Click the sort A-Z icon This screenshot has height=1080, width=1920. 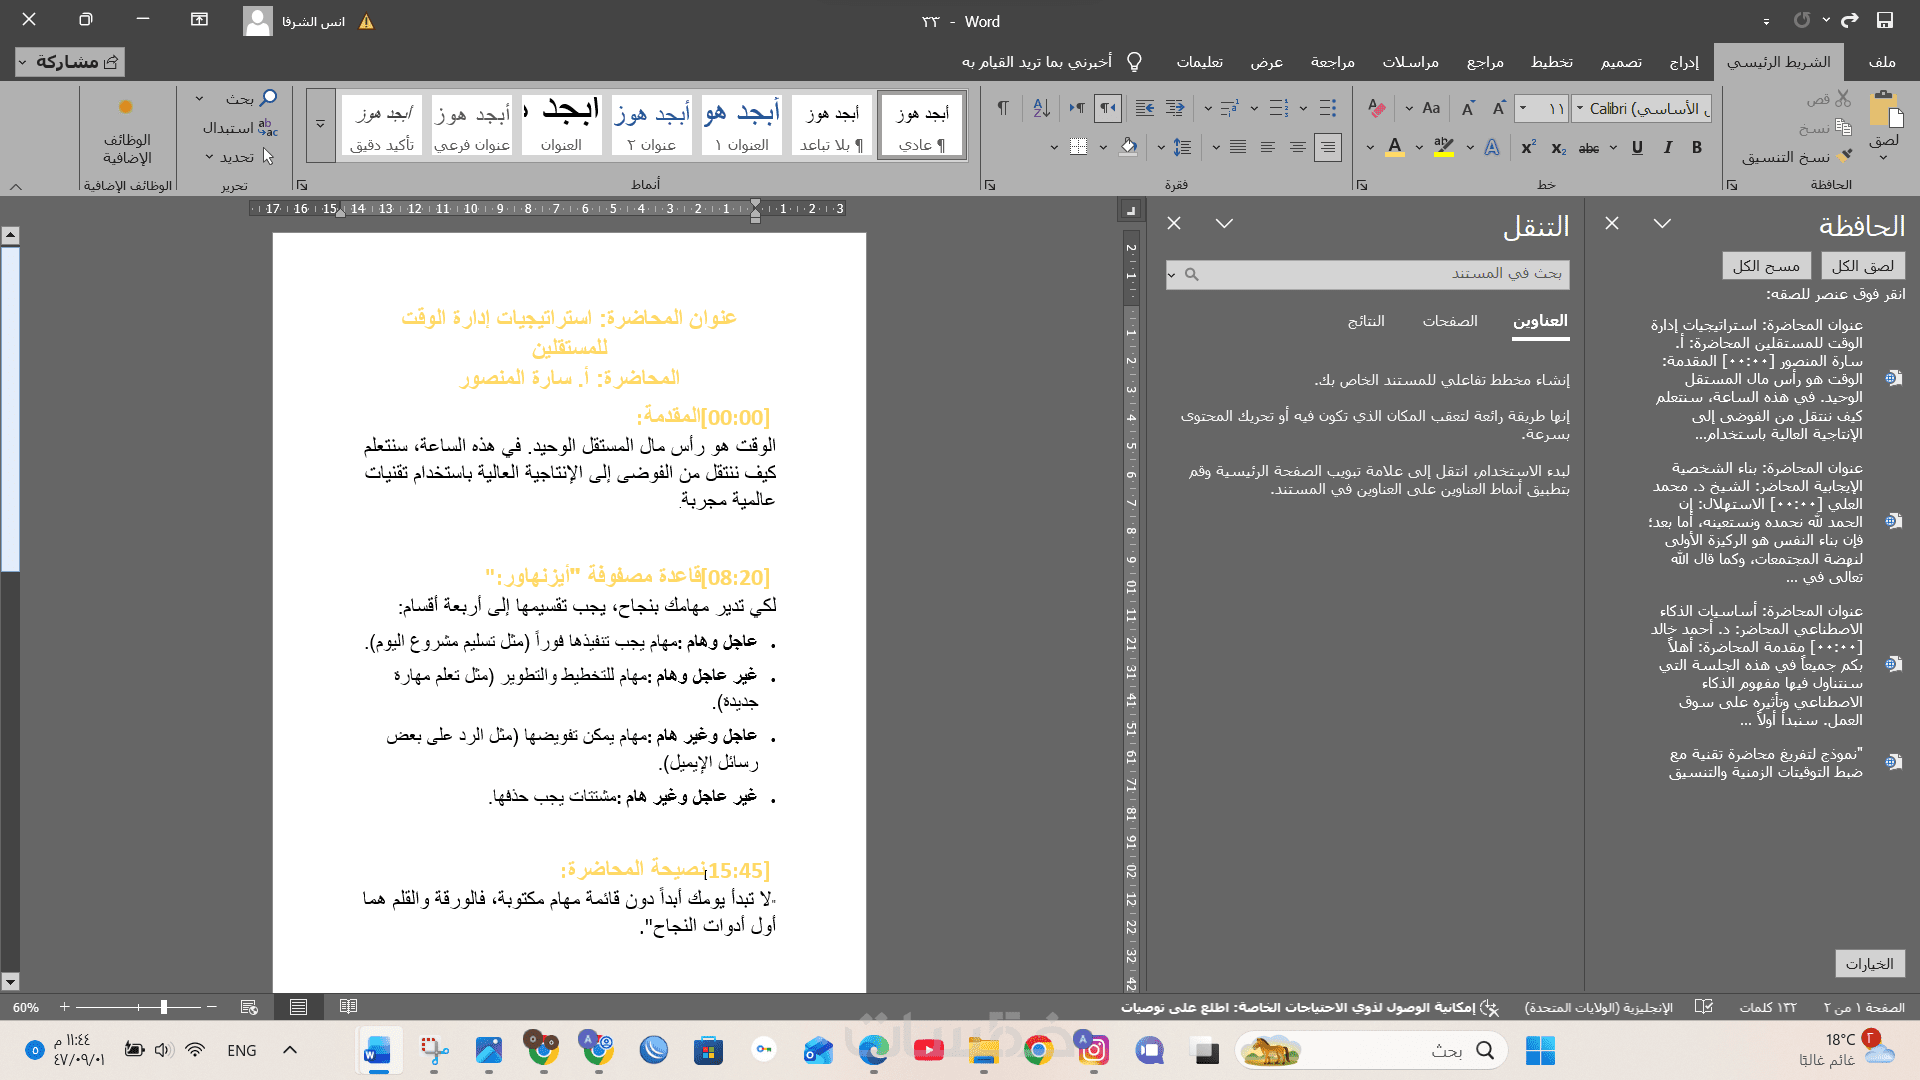pyautogui.click(x=1041, y=108)
